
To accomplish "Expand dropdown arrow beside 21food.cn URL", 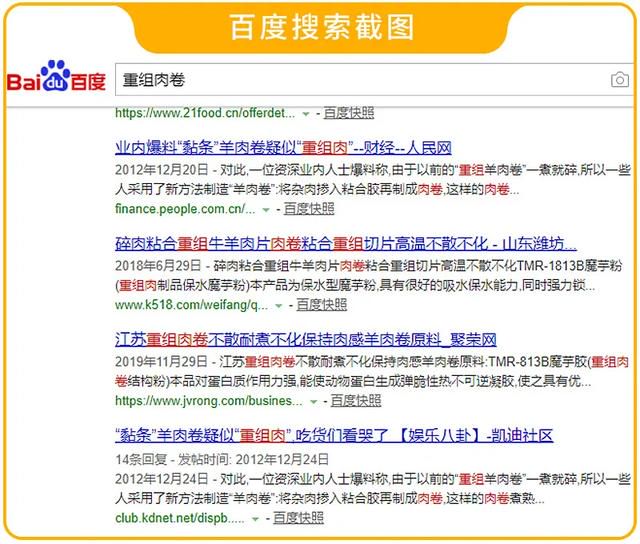I will (305, 114).
